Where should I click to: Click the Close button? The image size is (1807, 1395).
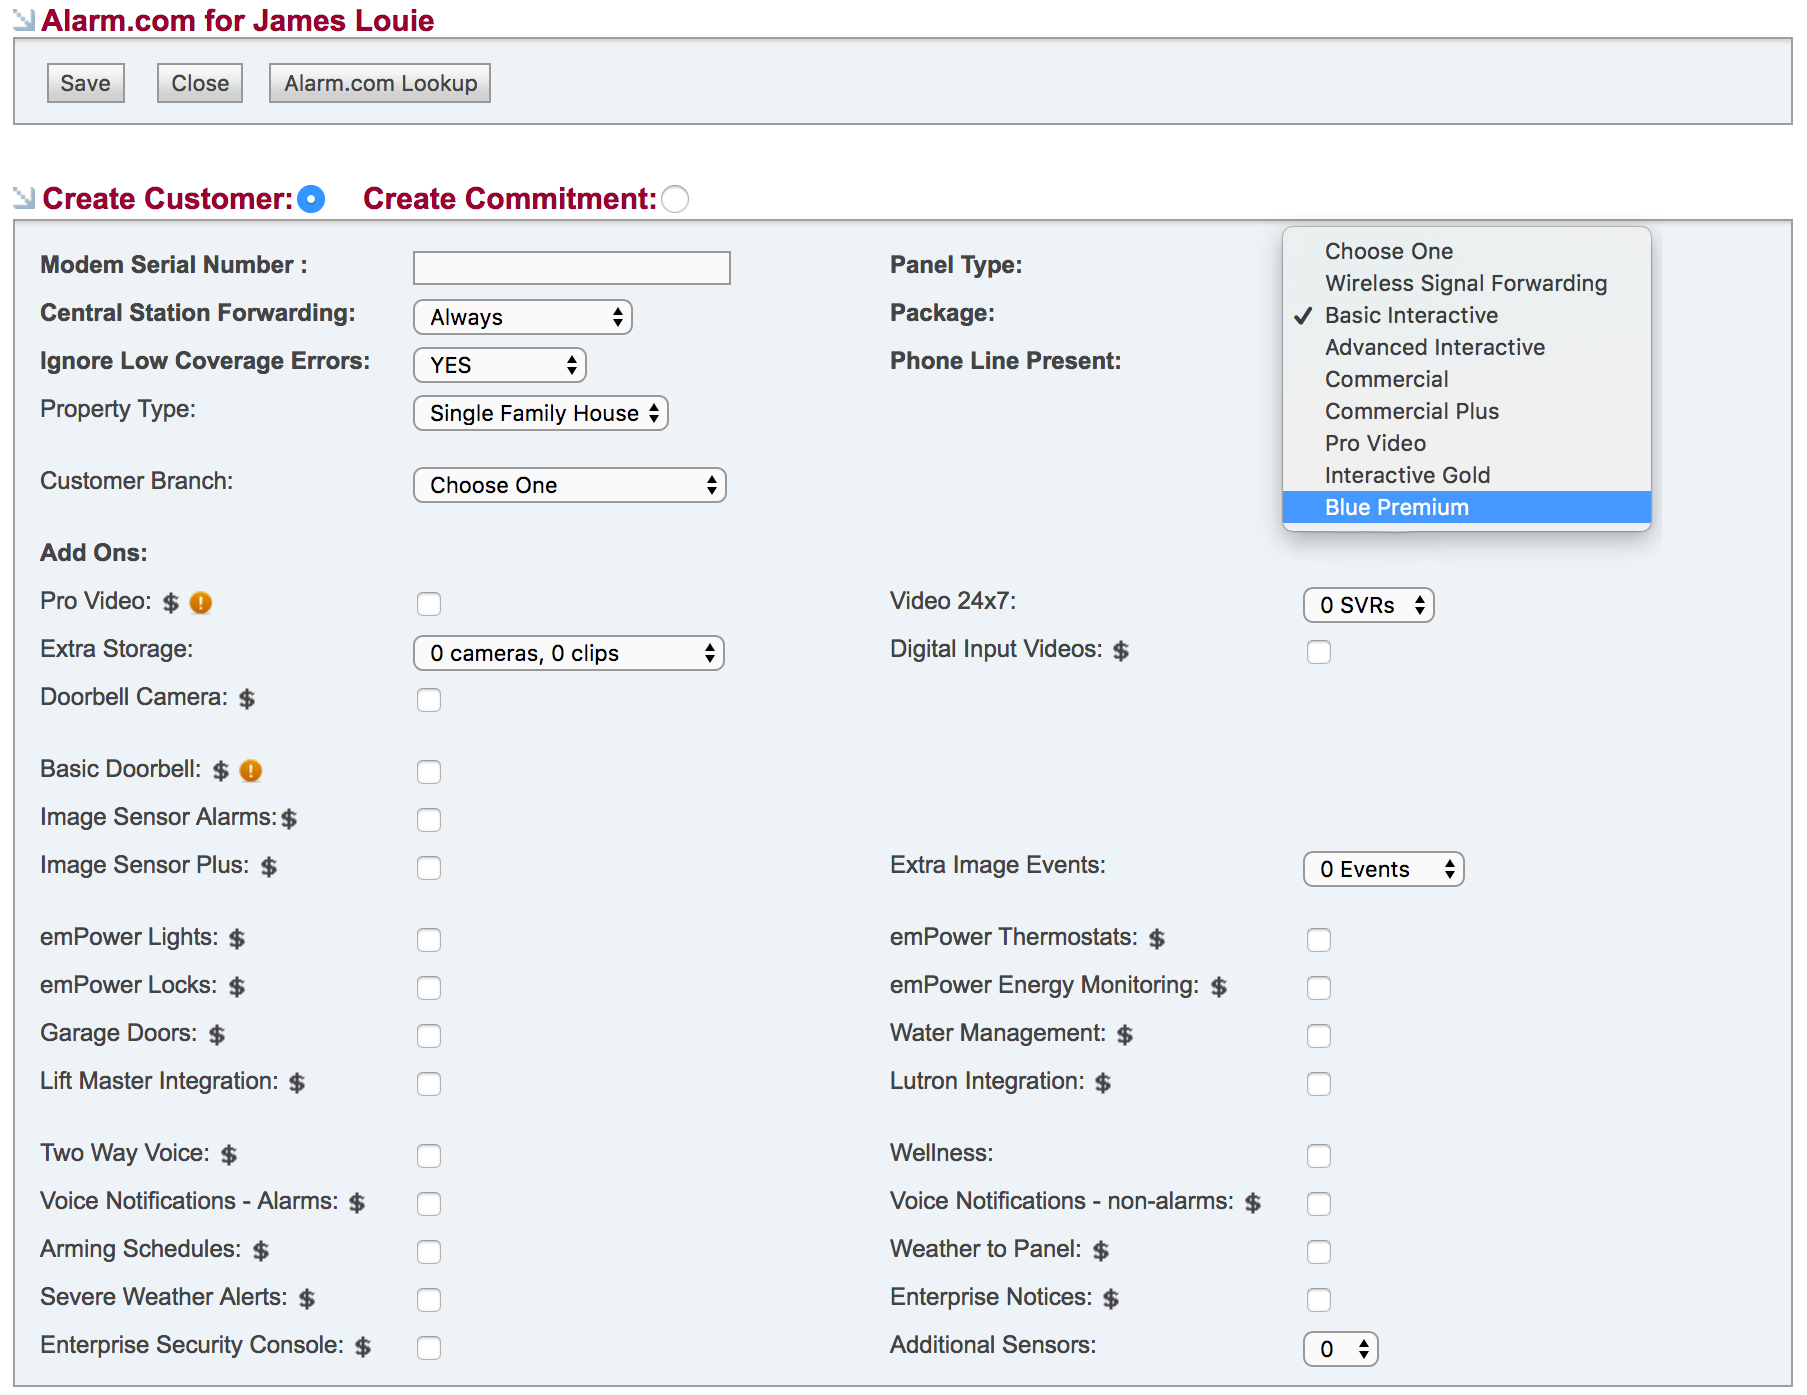click(199, 83)
